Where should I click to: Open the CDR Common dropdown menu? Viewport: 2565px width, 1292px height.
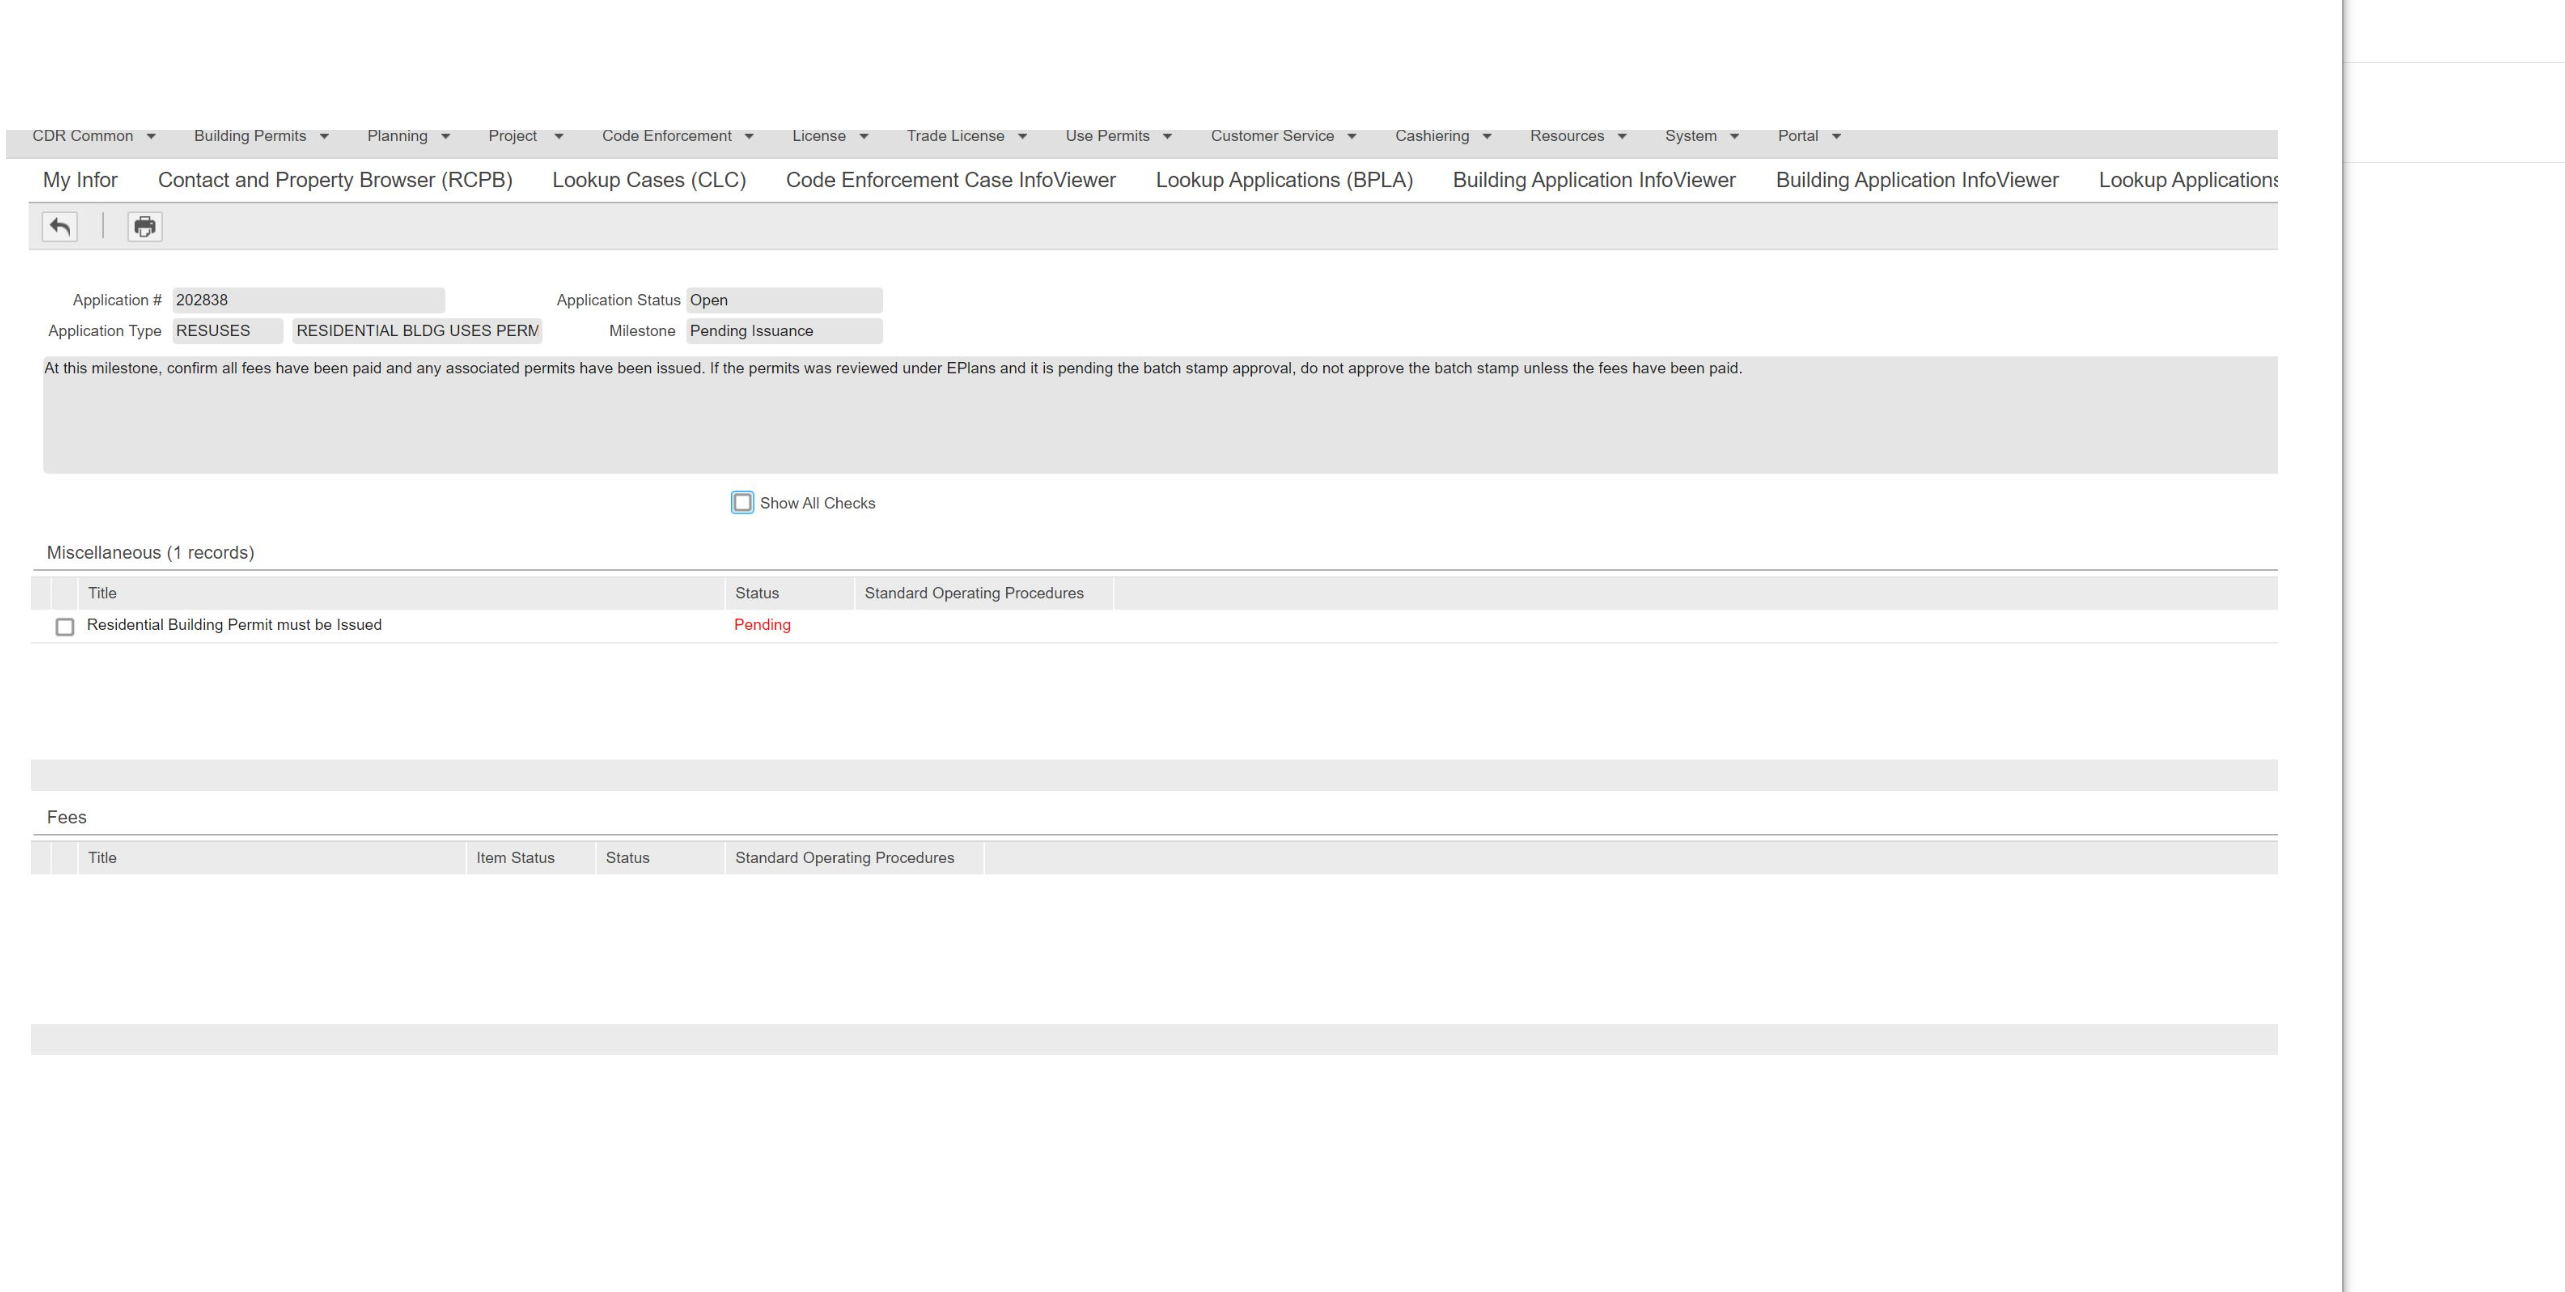[x=94, y=136]
